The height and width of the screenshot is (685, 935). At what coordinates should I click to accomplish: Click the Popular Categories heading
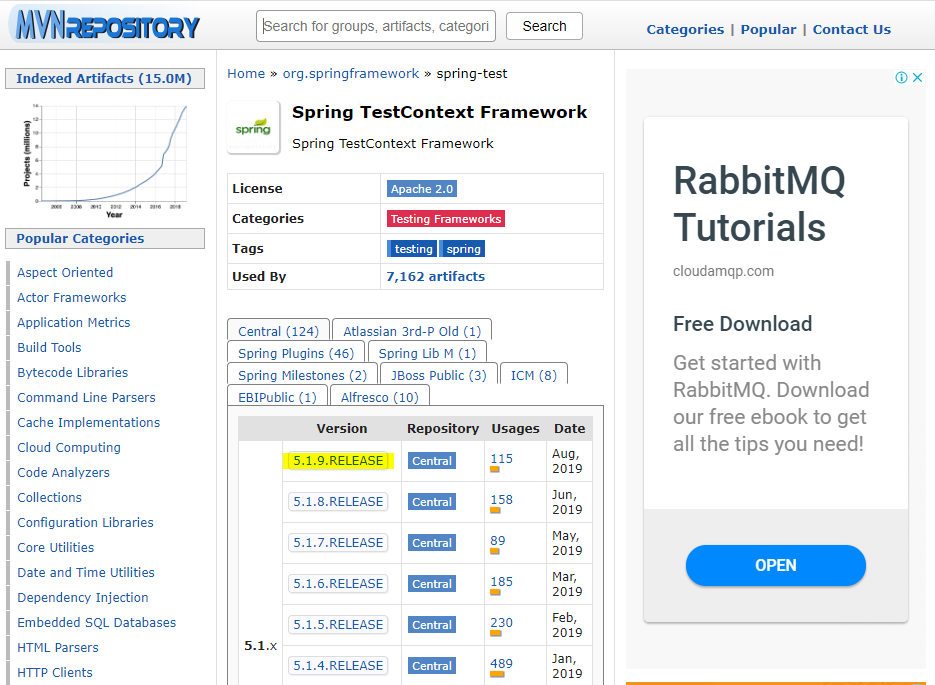click(x=104, y=238)
